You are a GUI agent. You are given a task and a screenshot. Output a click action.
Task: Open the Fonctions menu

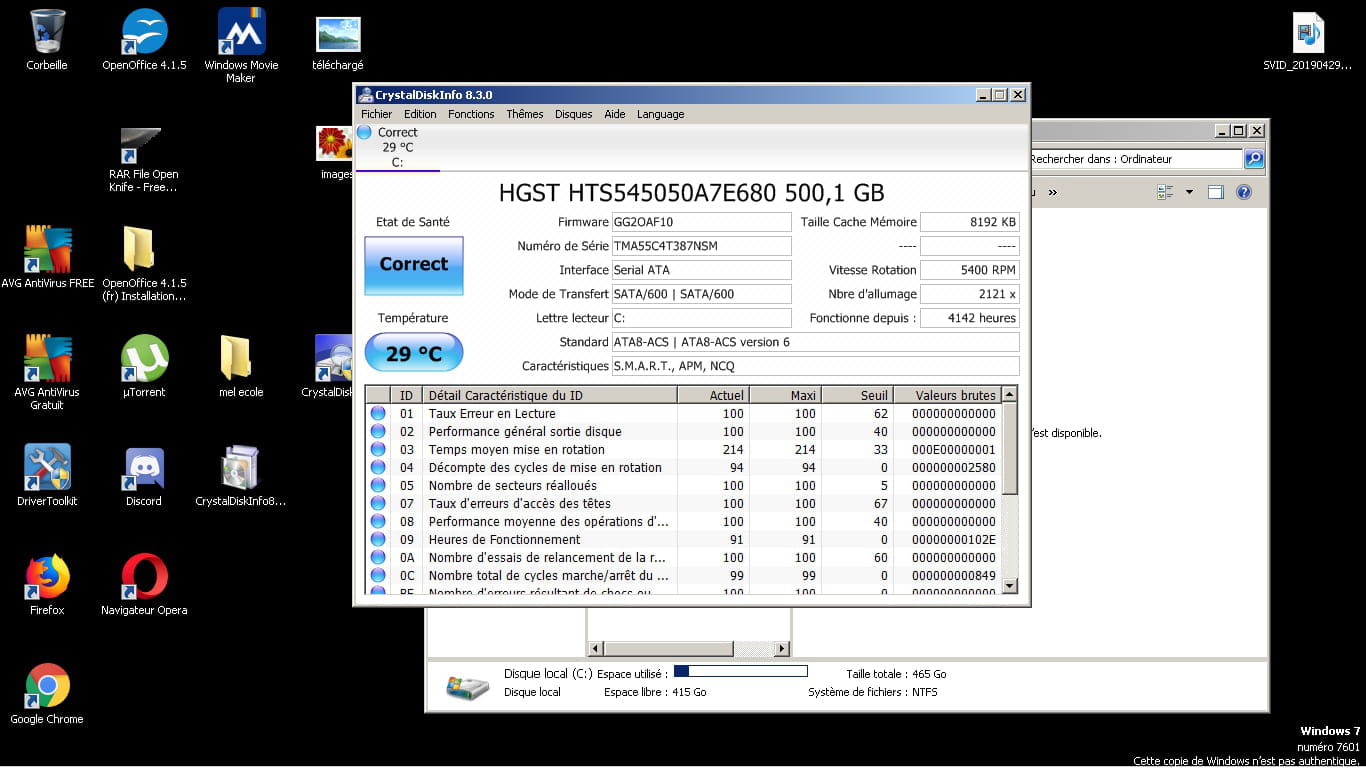(471, 114)
